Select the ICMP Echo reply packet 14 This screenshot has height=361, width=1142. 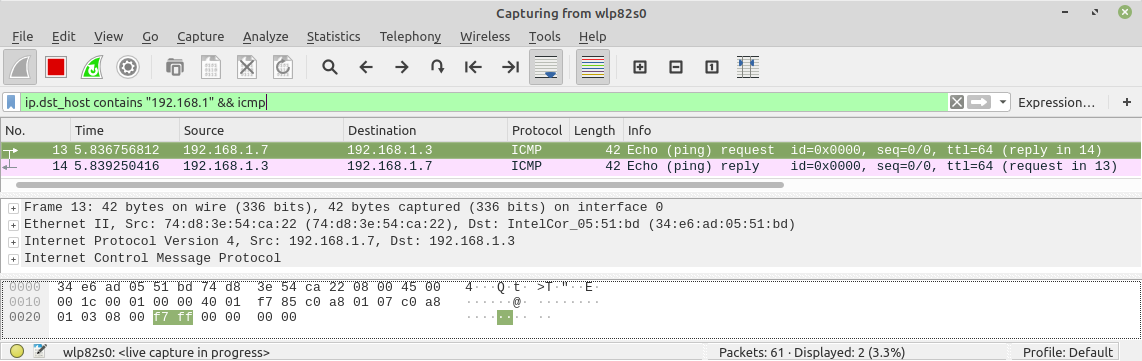[571, 167]
